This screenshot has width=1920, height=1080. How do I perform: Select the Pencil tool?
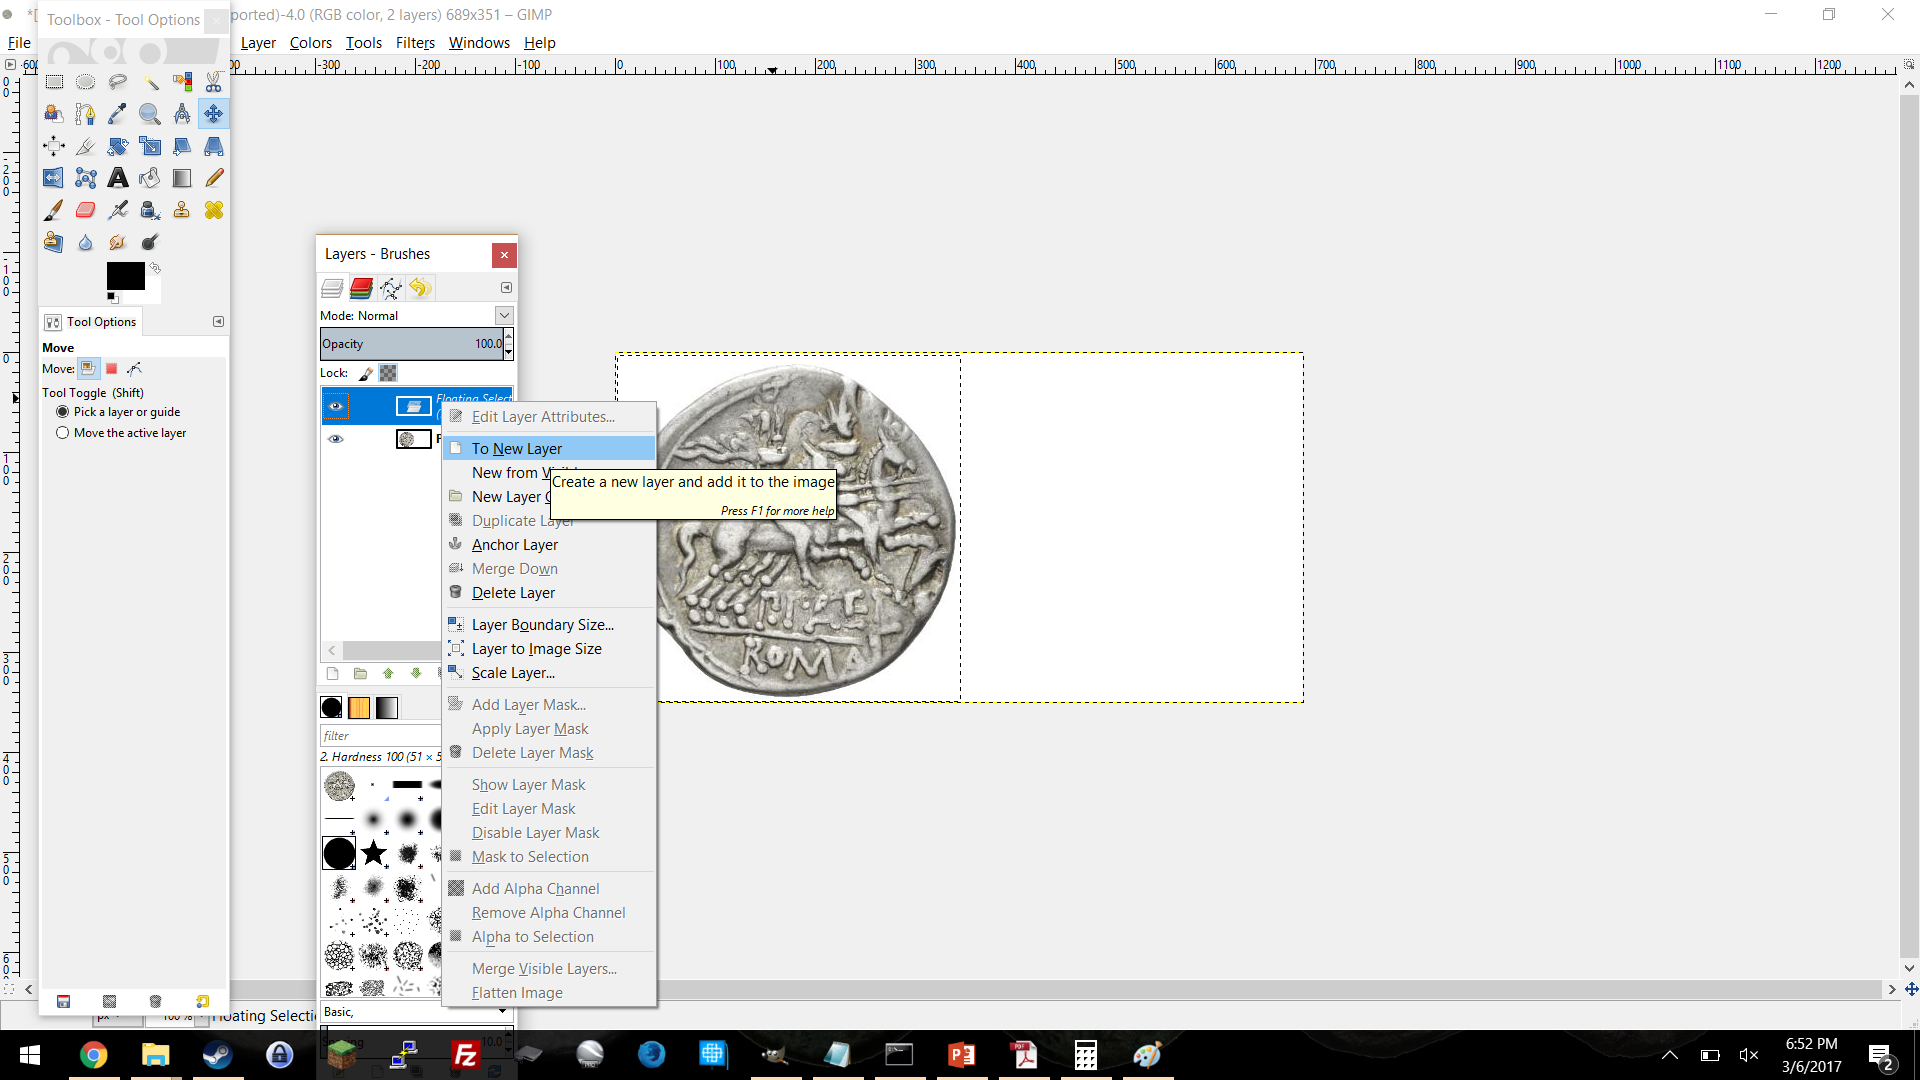pos(214,178)
